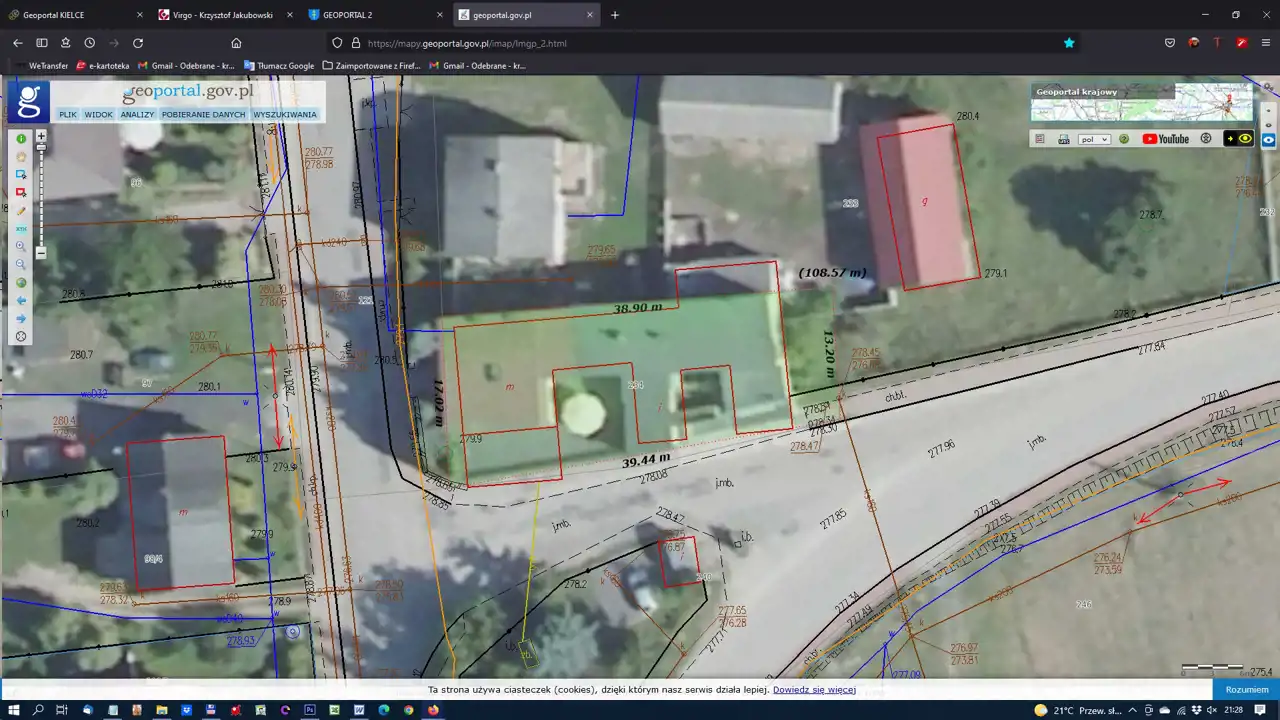
Task: Open the accessibility icon in map panel
Action: tap(1206, 139)
